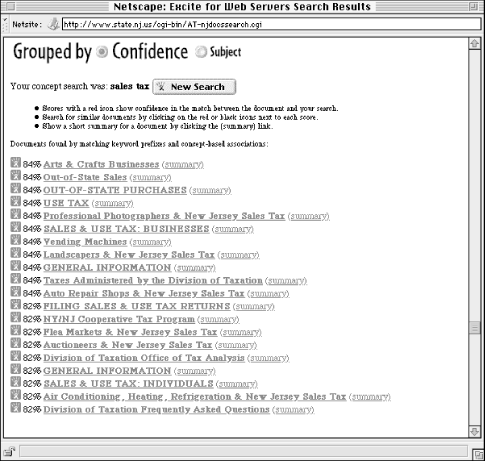485x461 pixels.
Task: Open the FILING SALES & USE TAX RETURNS link
Action: [137, 306]
